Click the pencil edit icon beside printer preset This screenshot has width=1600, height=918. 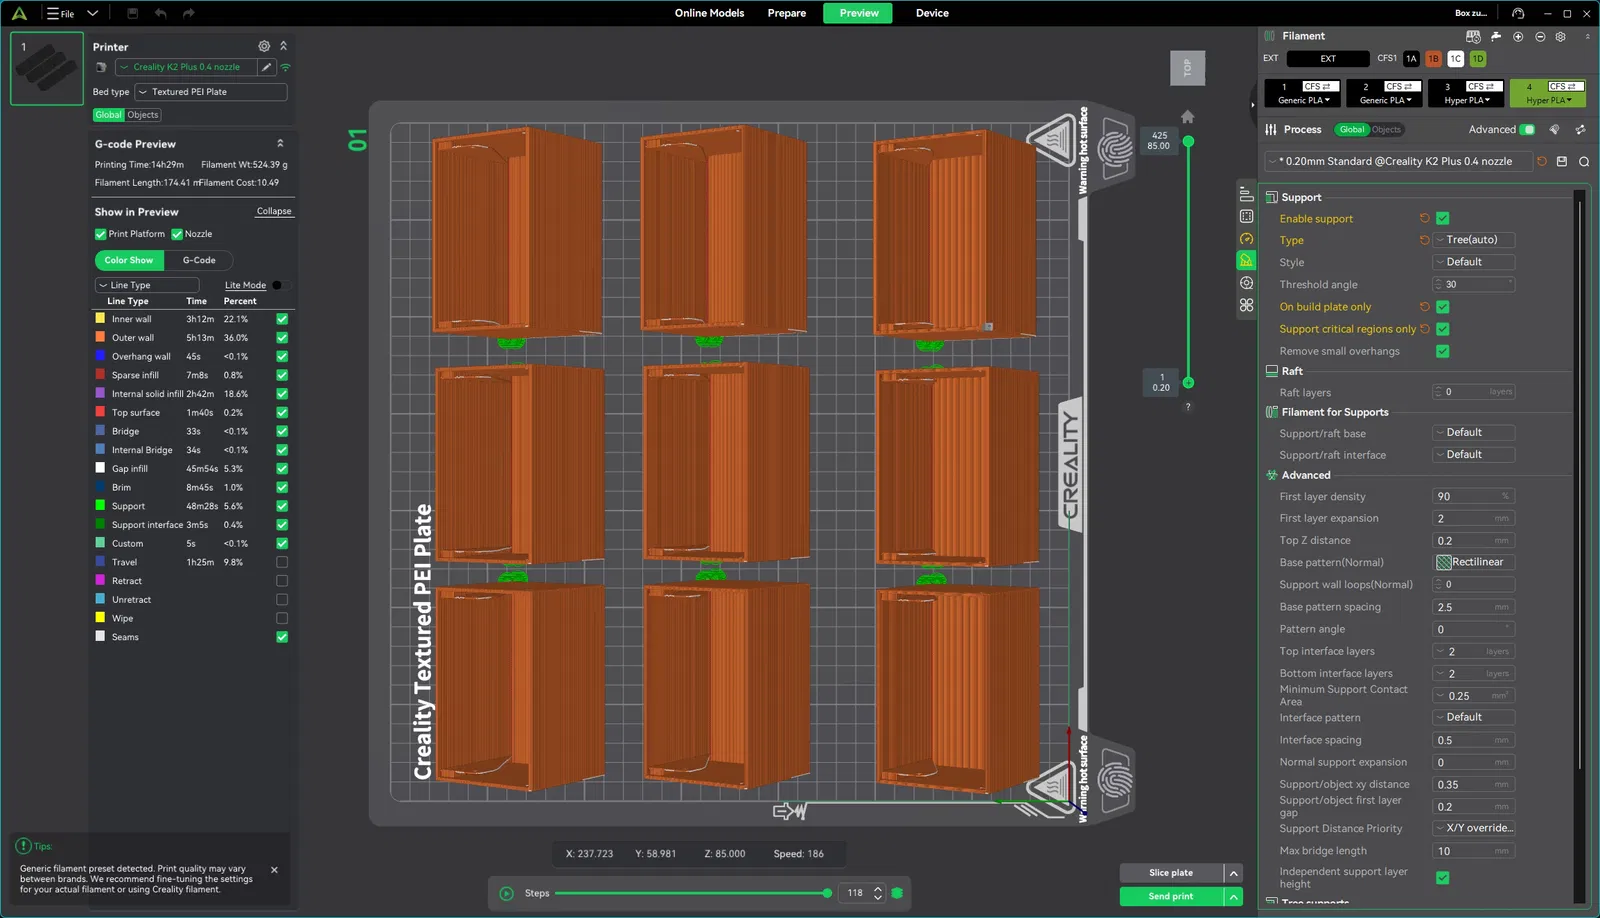coord(266,67)
